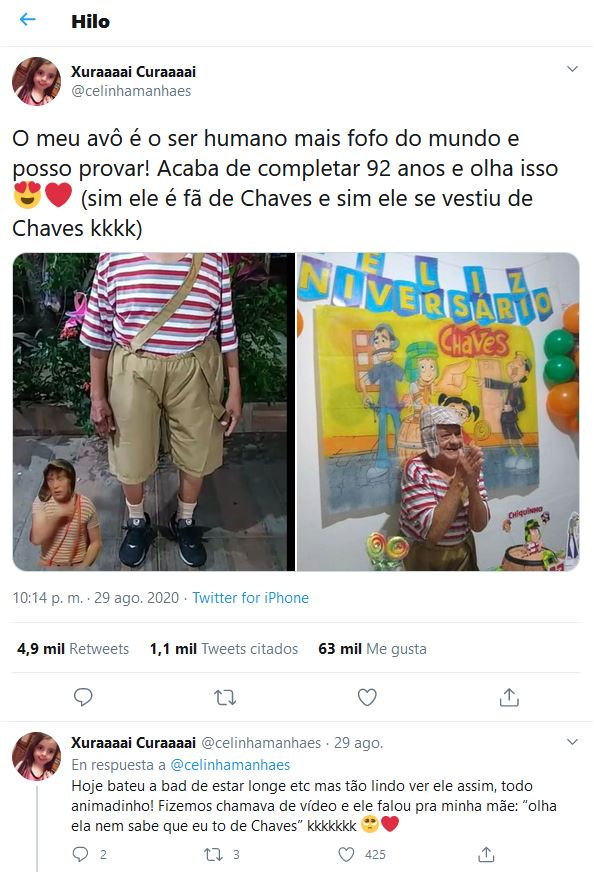Screen dimensions: 594x873
Task: Share the follow-up reply tweet
Action: click(x=486, y=854)
